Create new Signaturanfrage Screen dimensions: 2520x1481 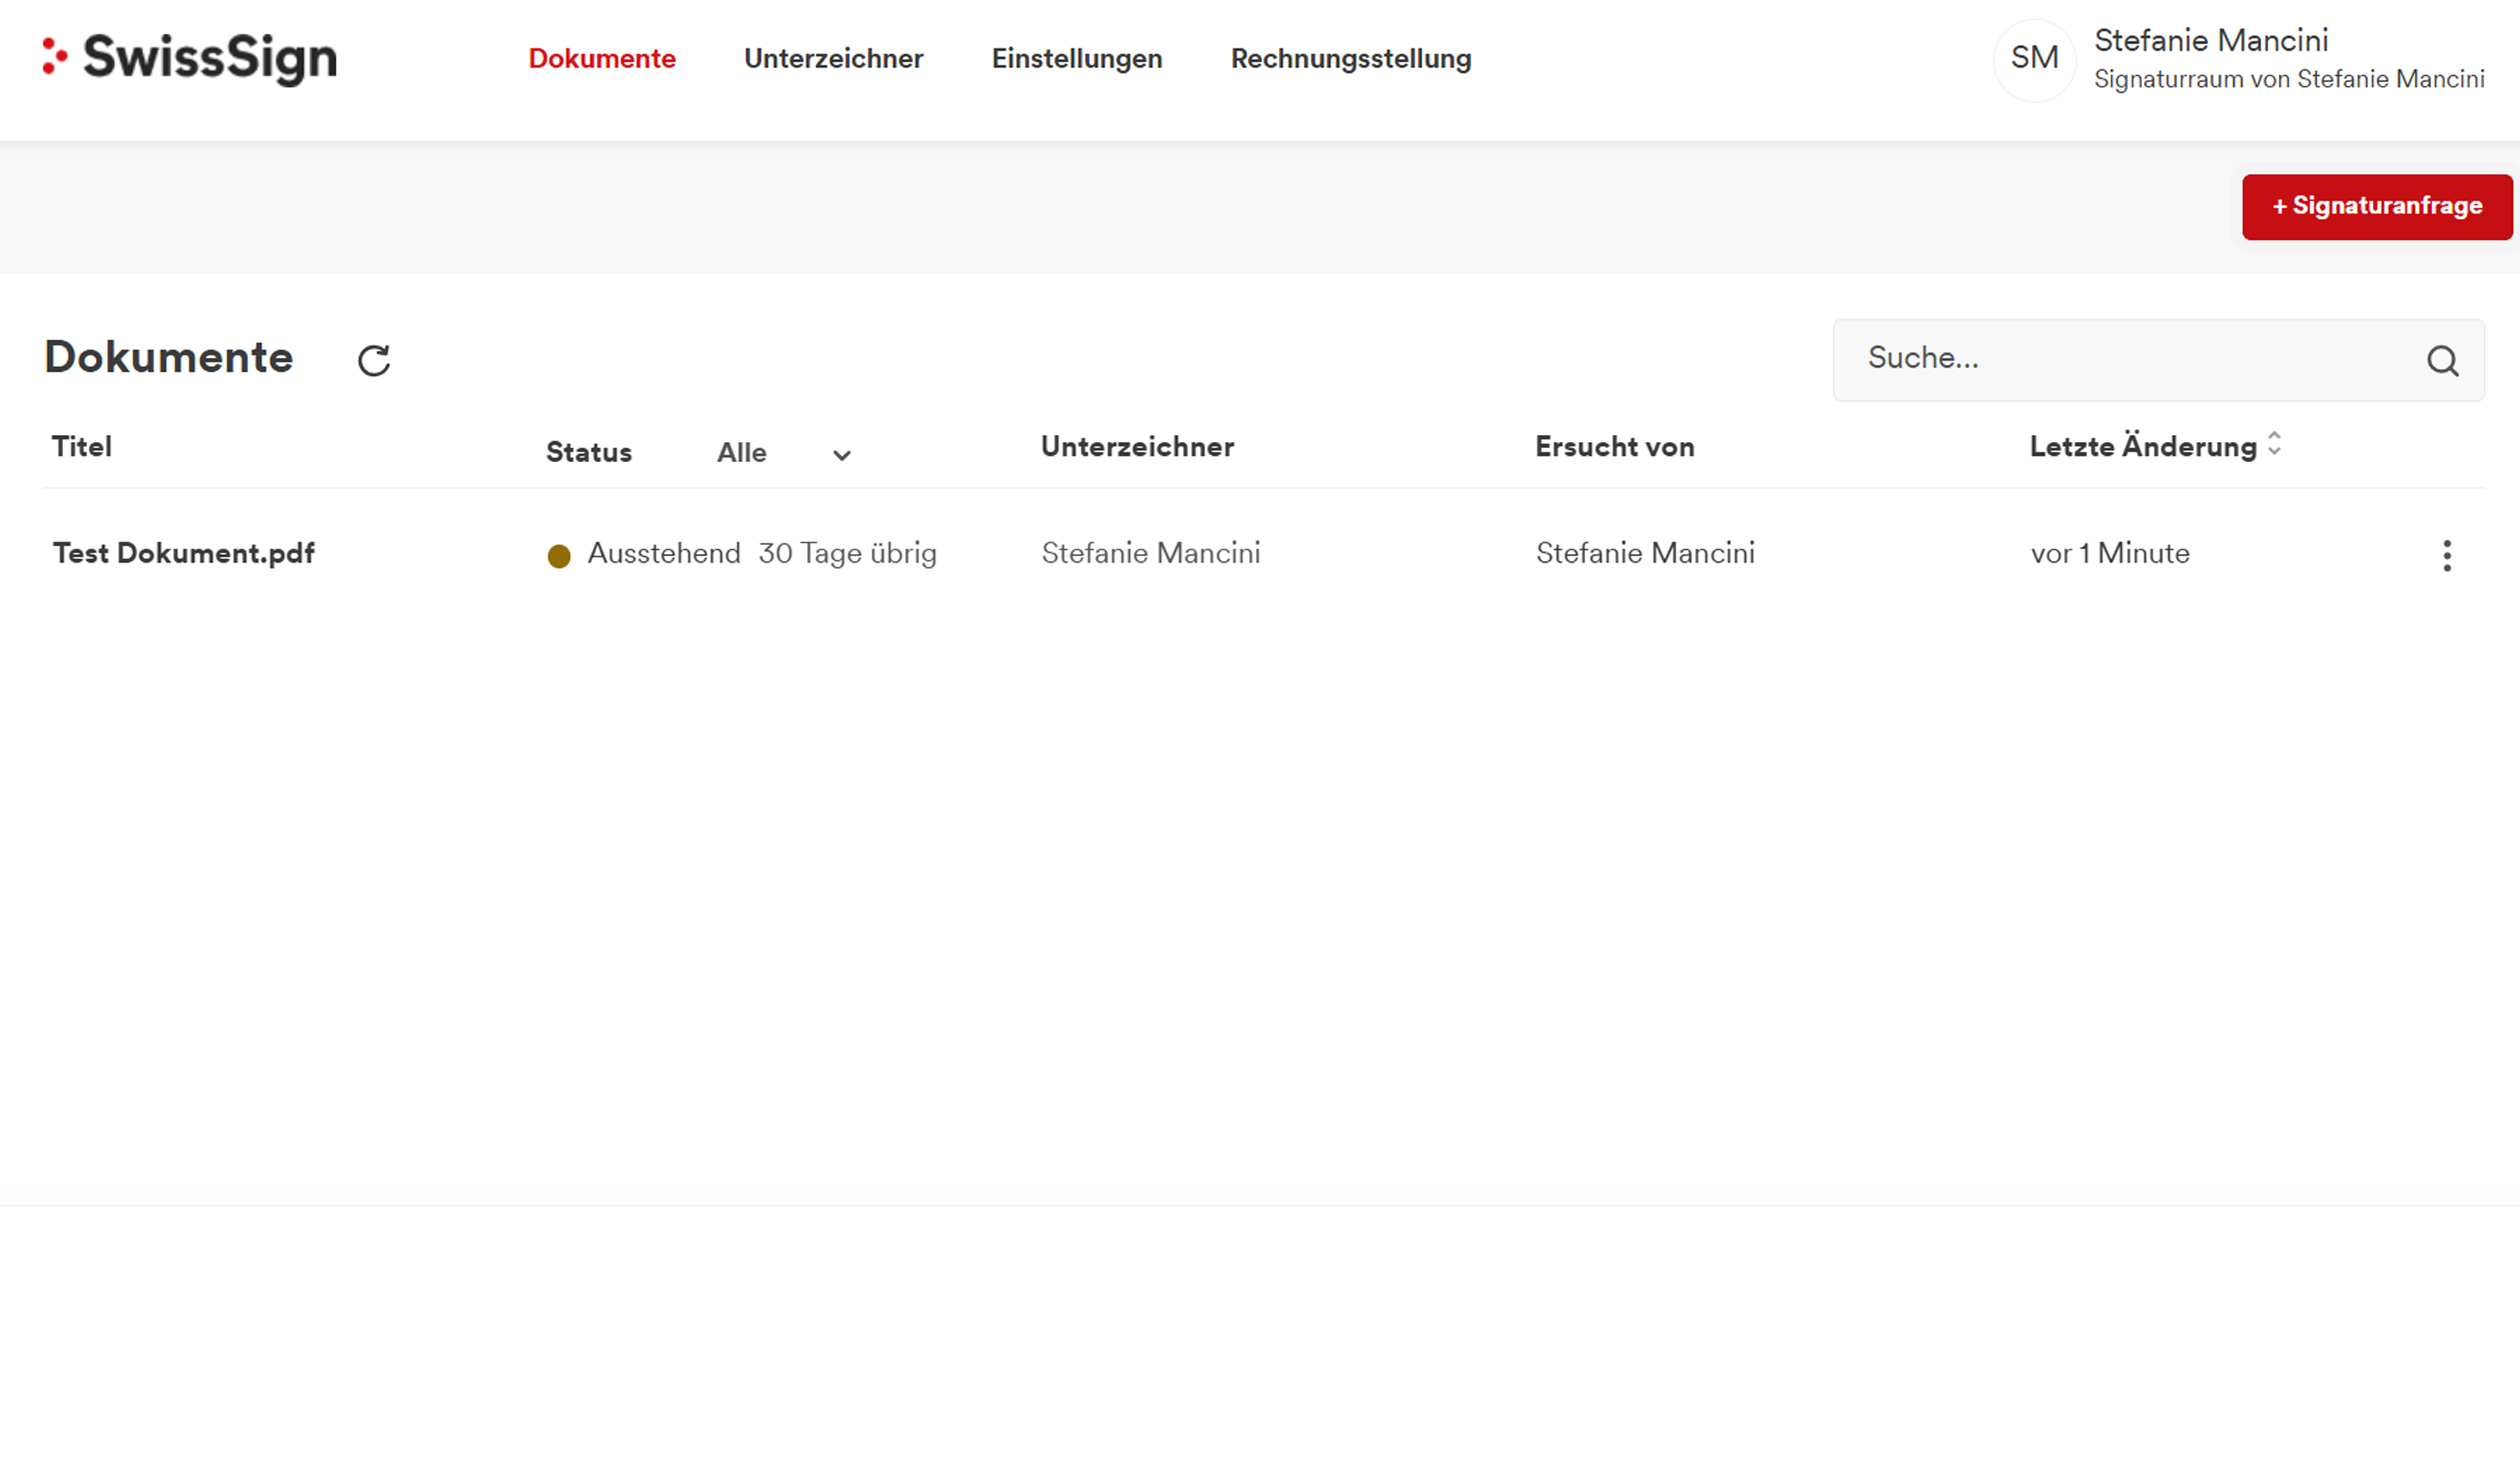[2376, 206]
